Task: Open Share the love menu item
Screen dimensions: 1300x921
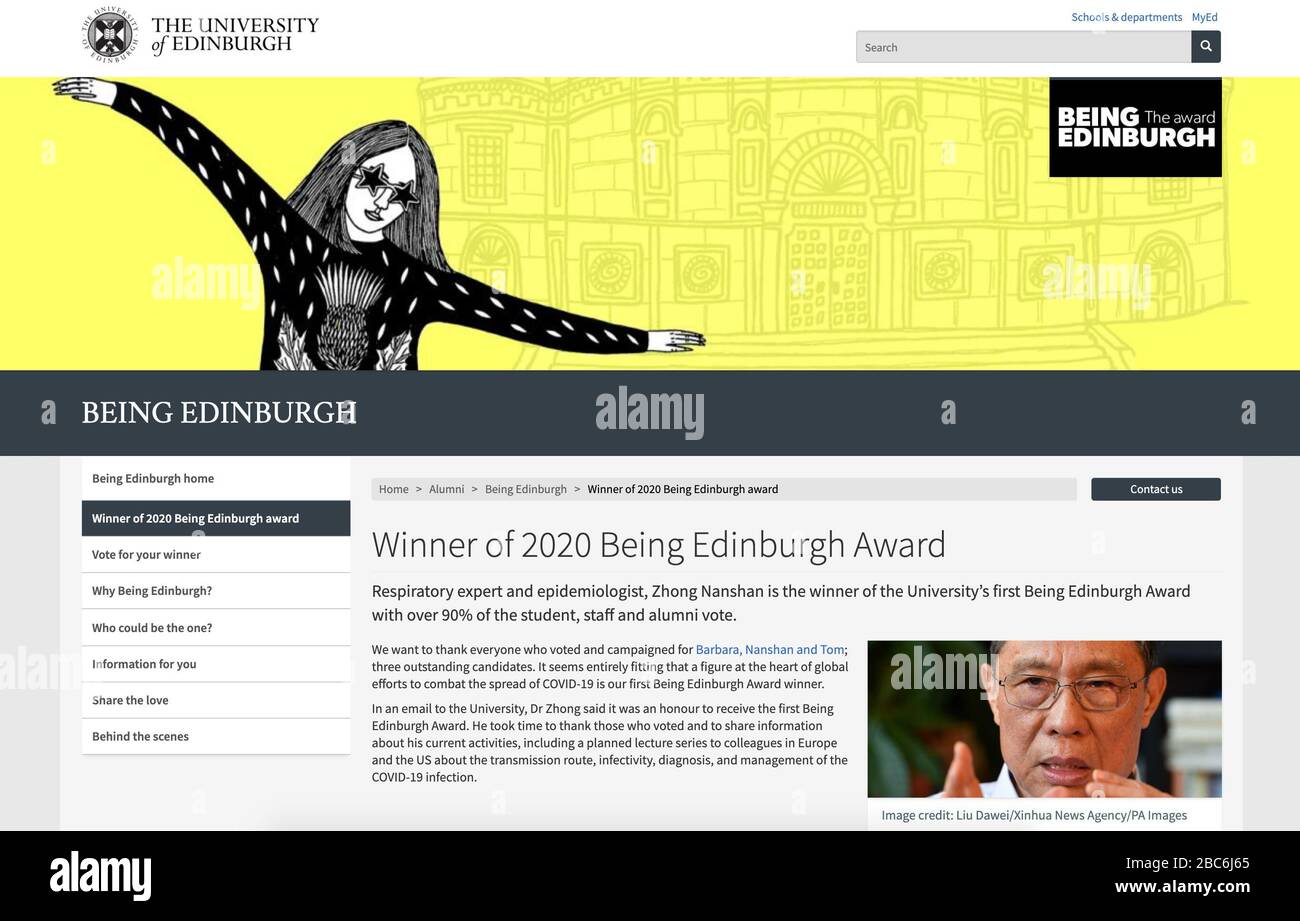Action: point(216,700)
